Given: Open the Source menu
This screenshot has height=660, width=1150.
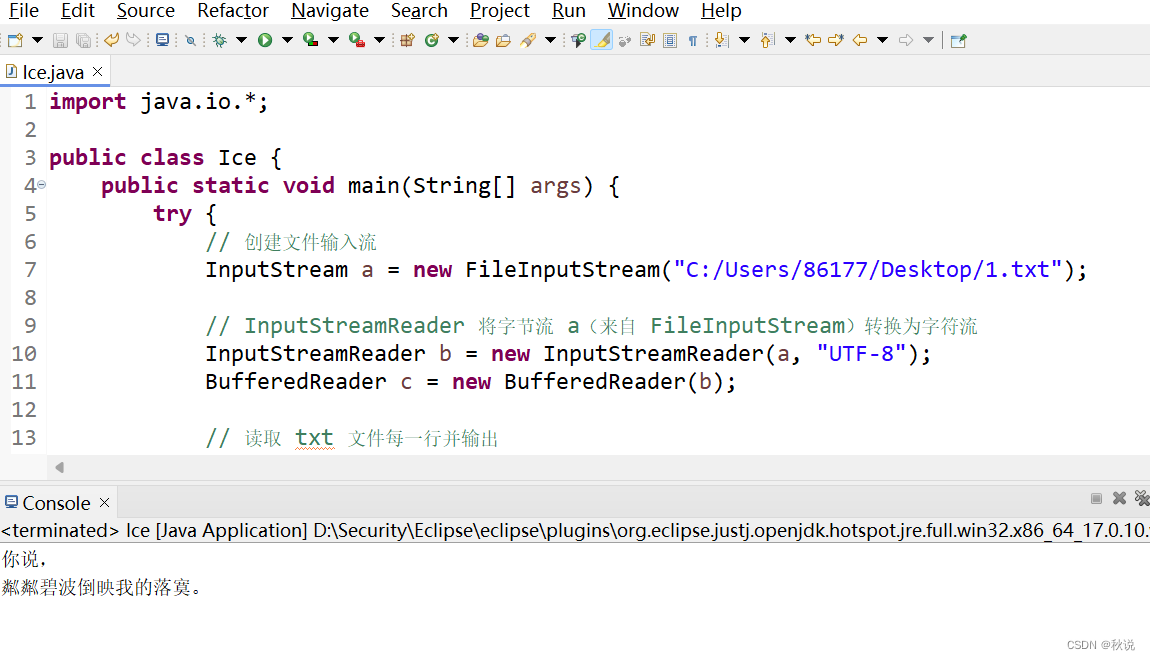Looking at the screenshot, I should [145, 10].
